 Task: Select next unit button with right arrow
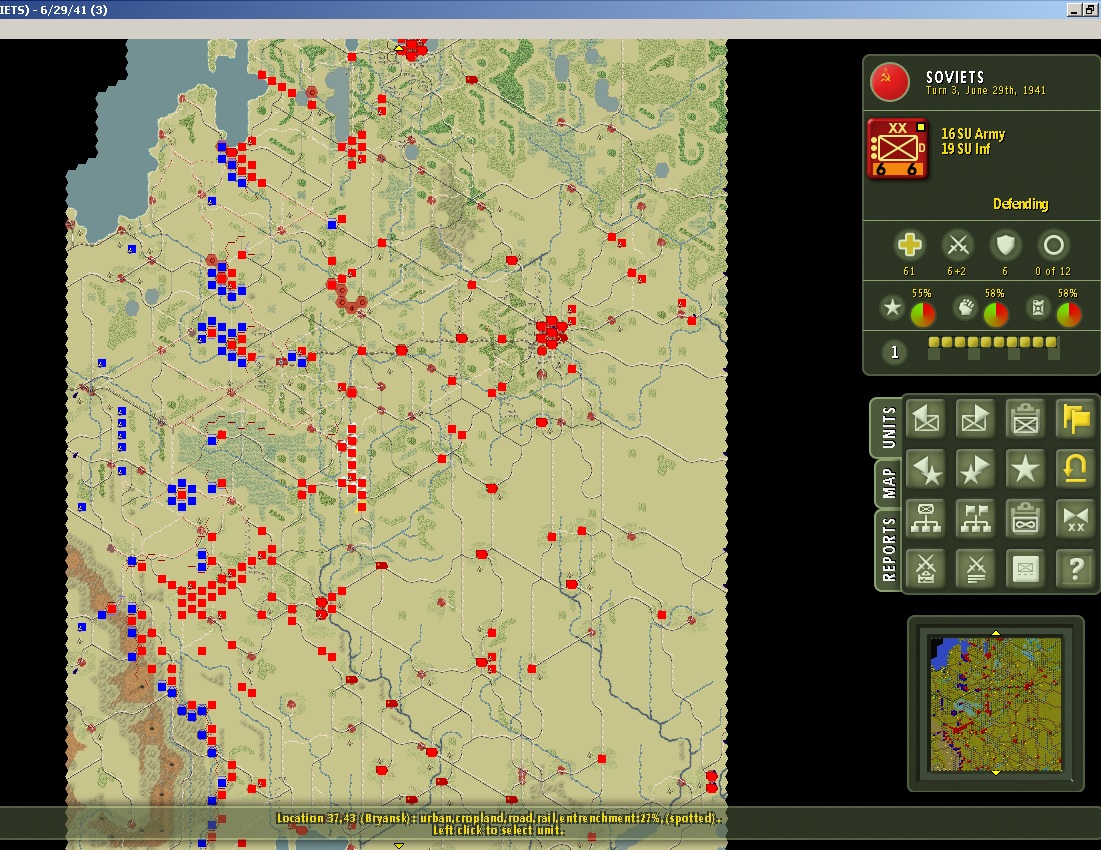pyautogui.click(x=975, y=418)
